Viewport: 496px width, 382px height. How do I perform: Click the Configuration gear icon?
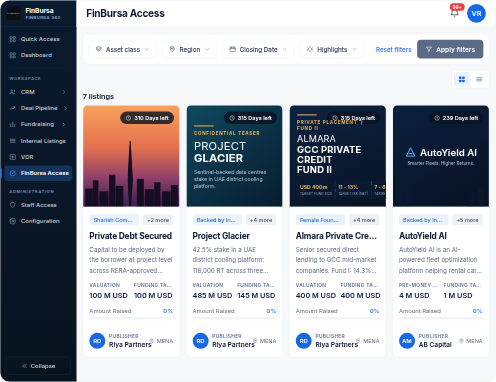coord(13,221)
